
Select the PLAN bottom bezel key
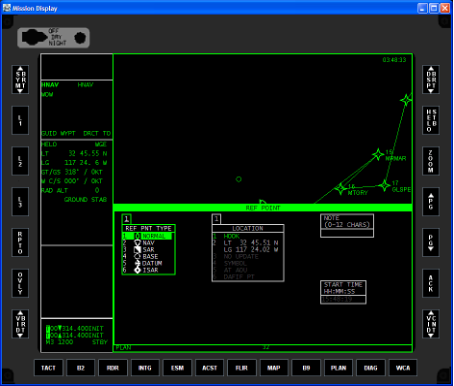tap(338, 368)
